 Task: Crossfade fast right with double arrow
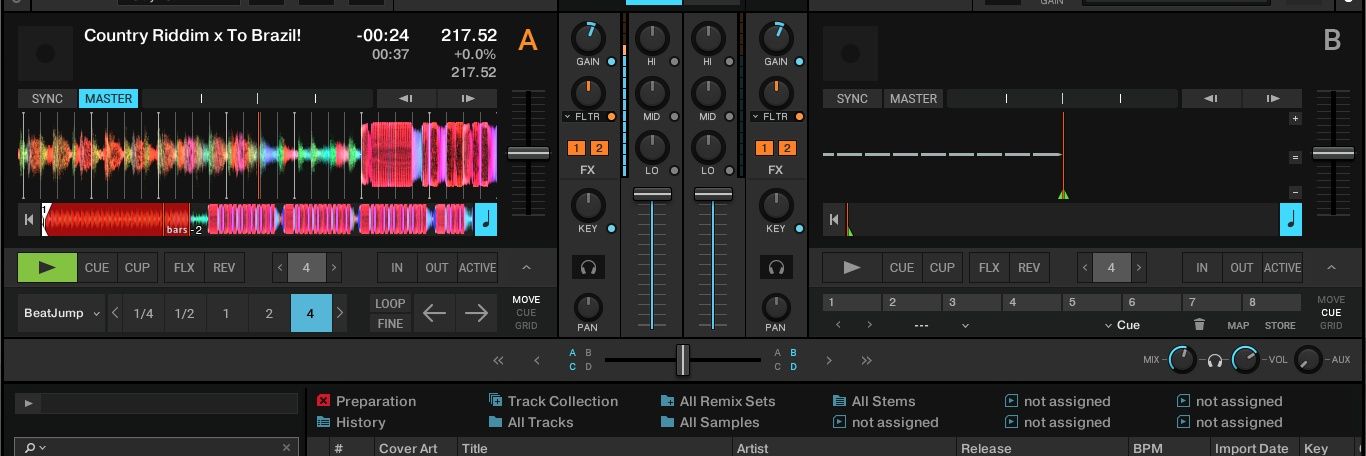867,360
